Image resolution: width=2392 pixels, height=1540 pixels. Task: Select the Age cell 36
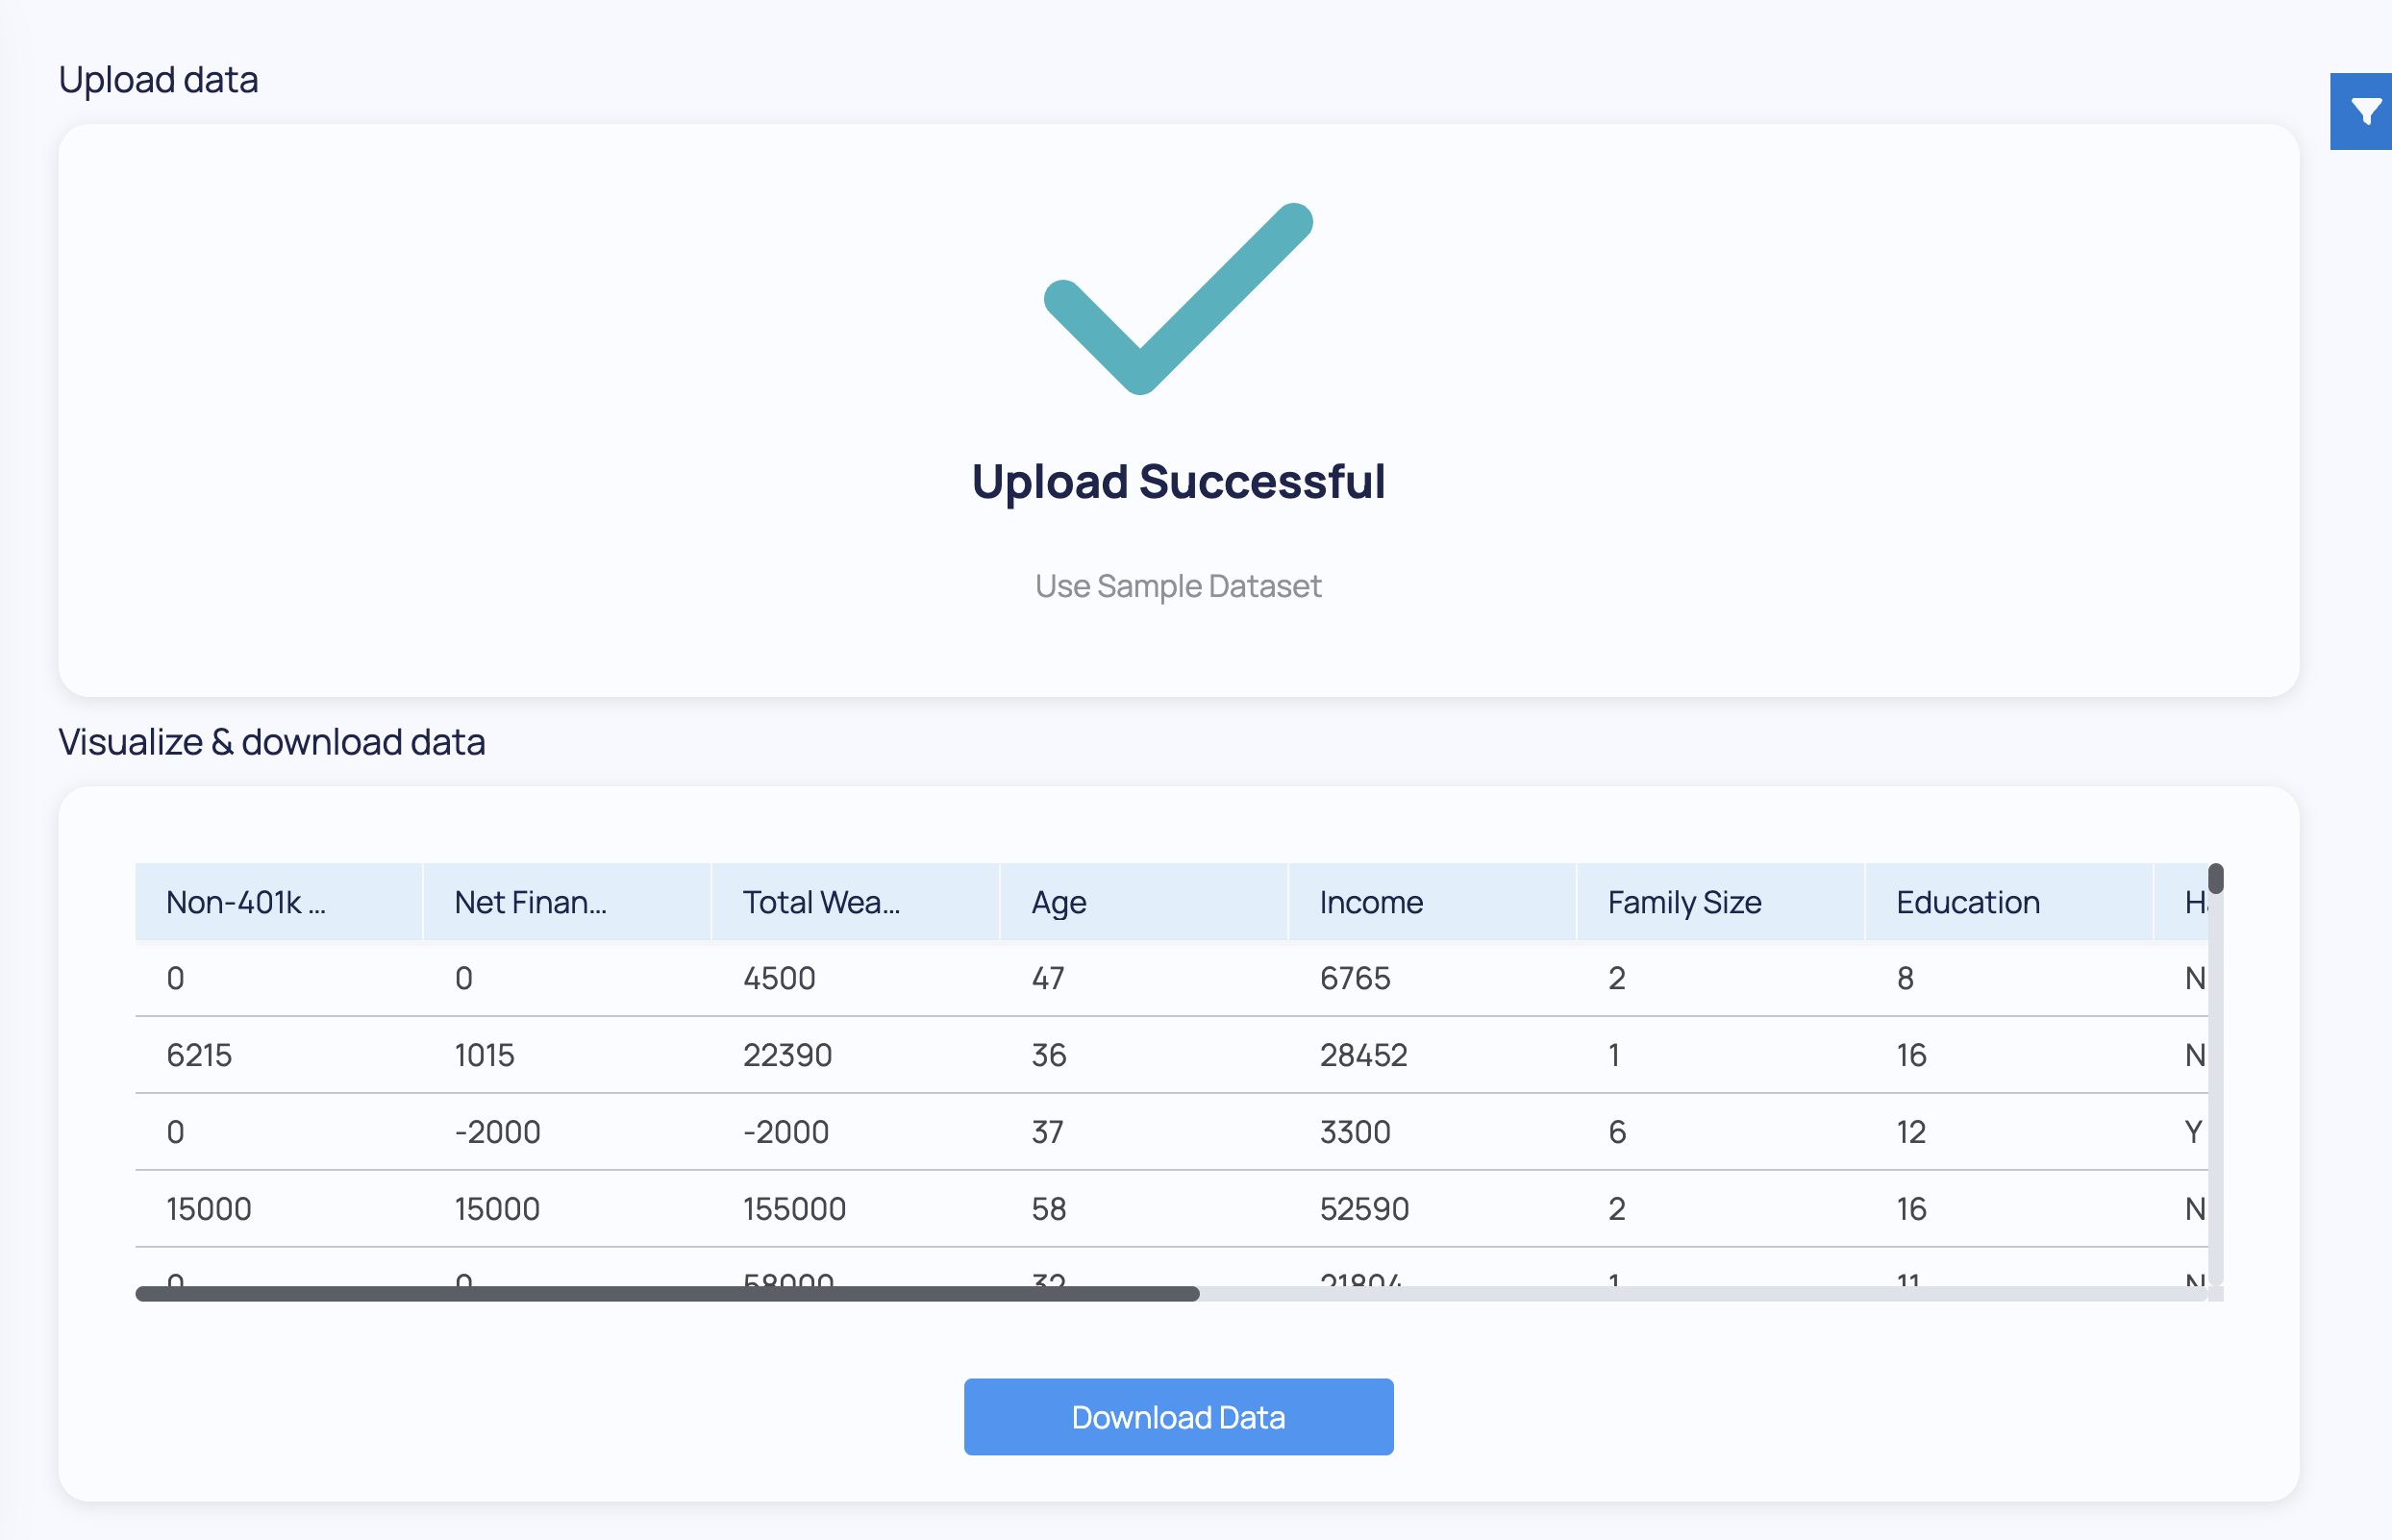[1144, 1055]
